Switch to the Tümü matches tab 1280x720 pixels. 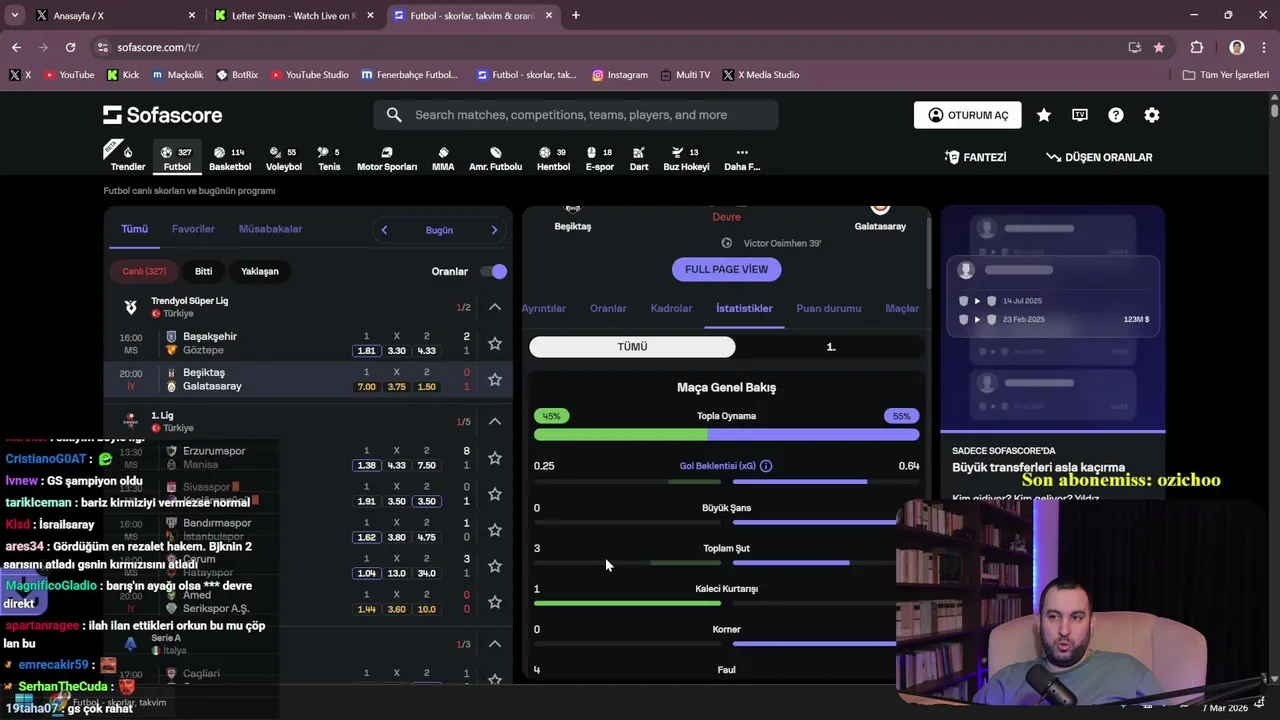134,229
